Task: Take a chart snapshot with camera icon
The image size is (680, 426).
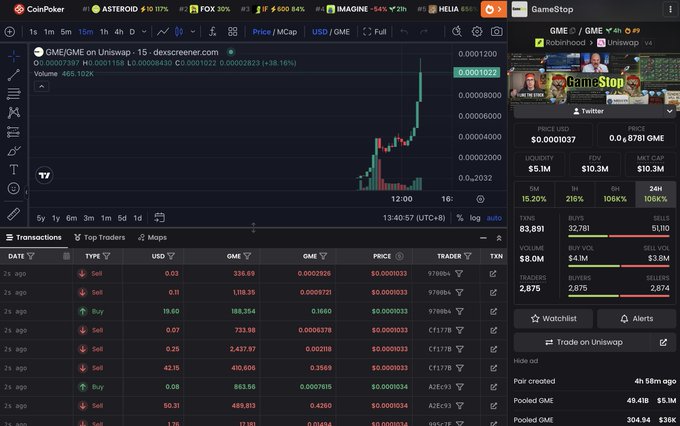Action: [x=497, y=32]
